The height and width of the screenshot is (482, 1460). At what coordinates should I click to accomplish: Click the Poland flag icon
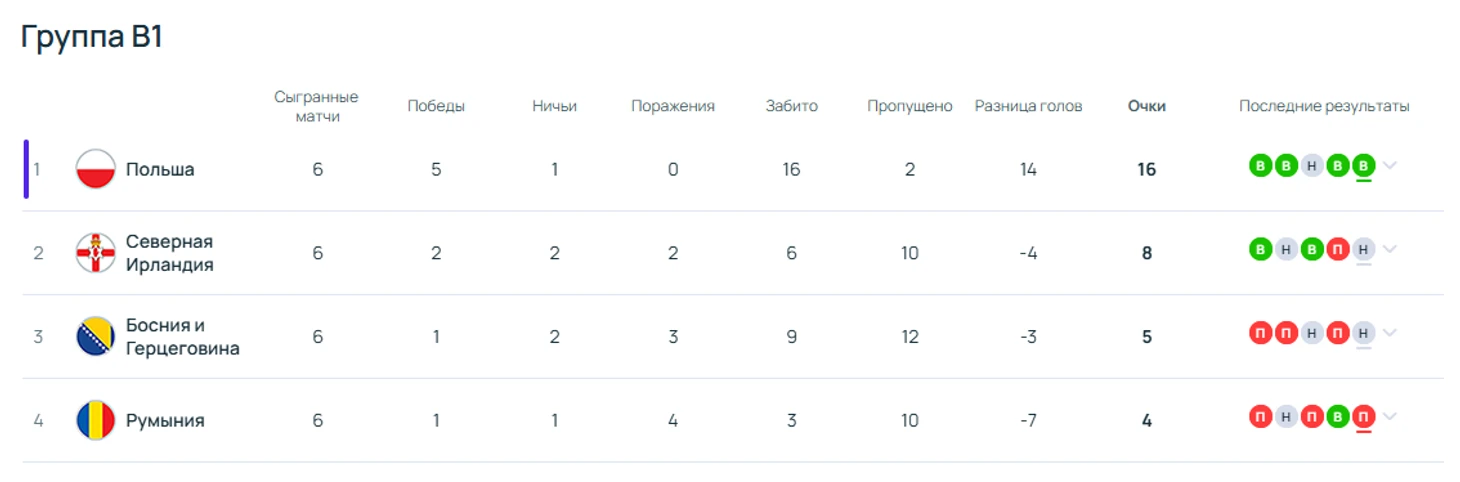(96, 169)
